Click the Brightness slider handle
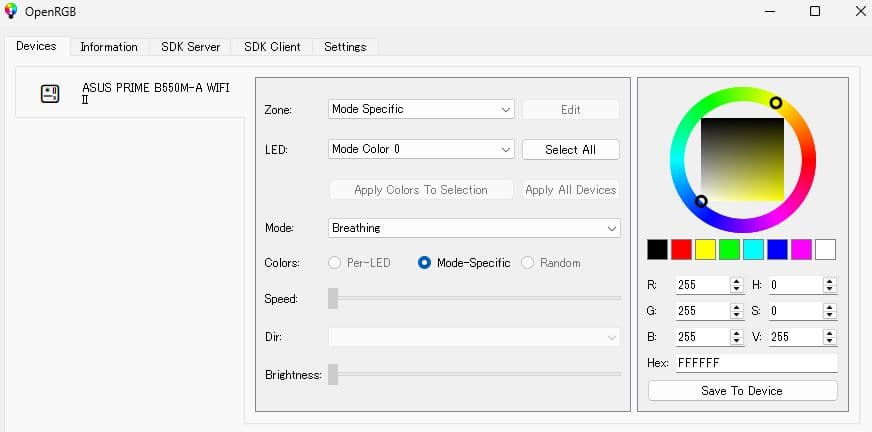Viewport: 872px width, 432px height. click(333, 374)
